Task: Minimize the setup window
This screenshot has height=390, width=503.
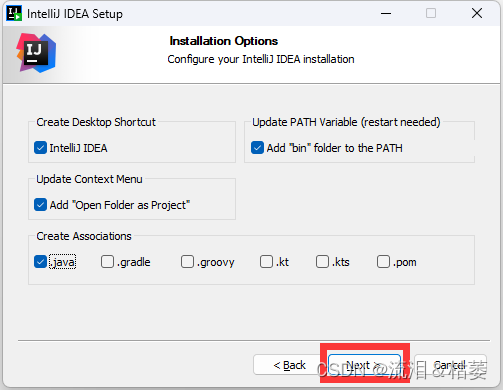Action: (x=386, y=14)
